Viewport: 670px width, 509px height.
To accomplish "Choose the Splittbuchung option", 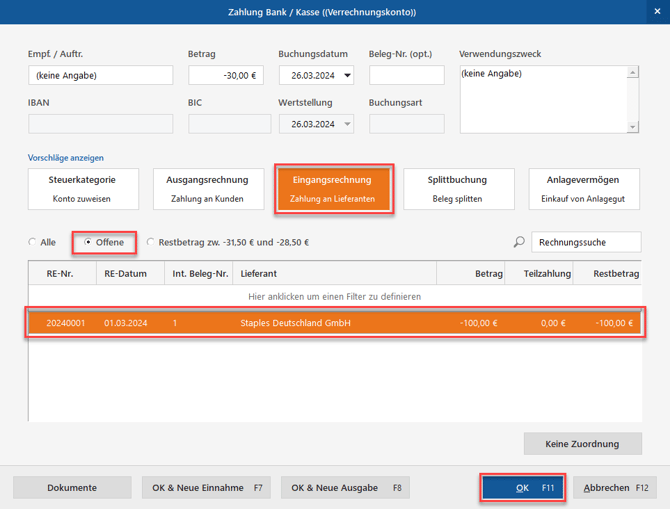I will tap(457, 189).
